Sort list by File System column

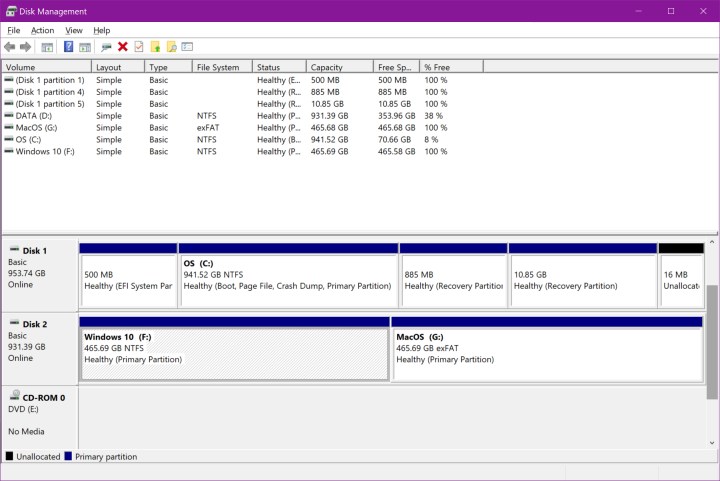pos(220,67)
